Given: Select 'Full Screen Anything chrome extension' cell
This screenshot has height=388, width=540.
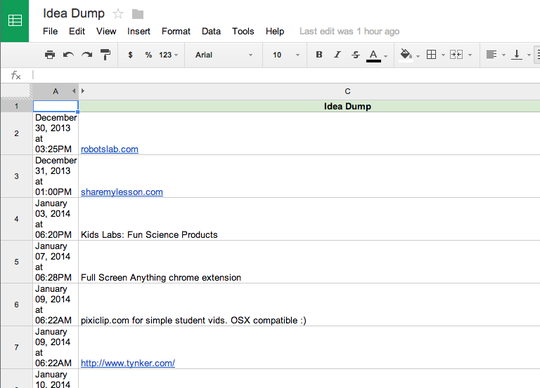Looking at the screenshot, I should click(309, 262).
